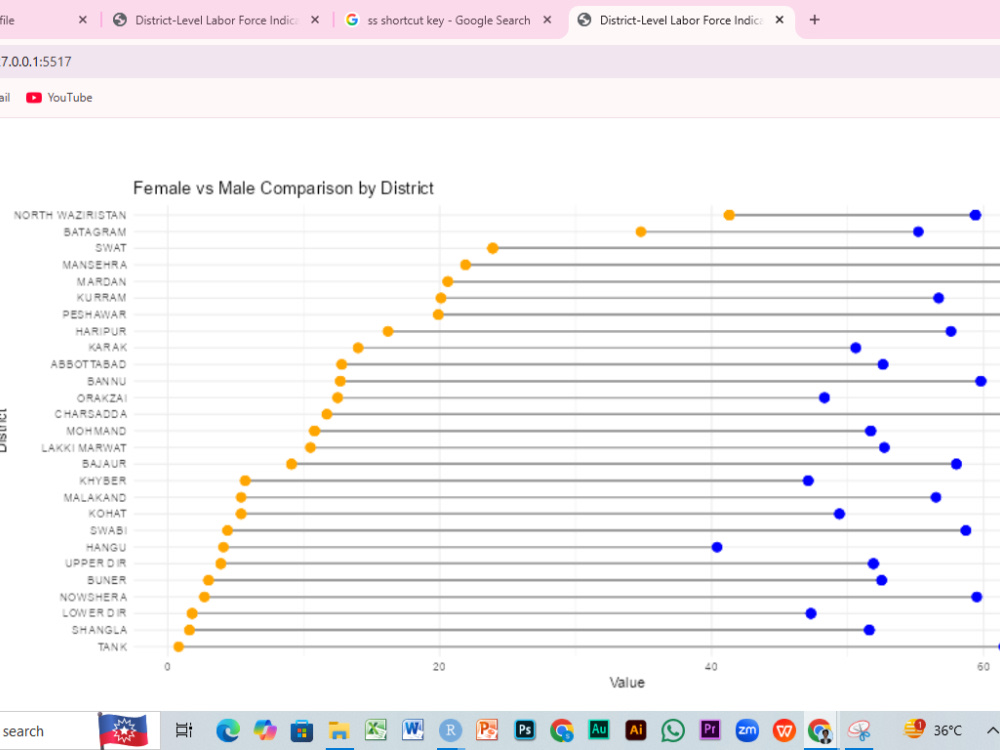Open Adobe Audition taskbar icon
Image resolution: width=1000 pixels, height=750 pixels.
coord(599,730)
